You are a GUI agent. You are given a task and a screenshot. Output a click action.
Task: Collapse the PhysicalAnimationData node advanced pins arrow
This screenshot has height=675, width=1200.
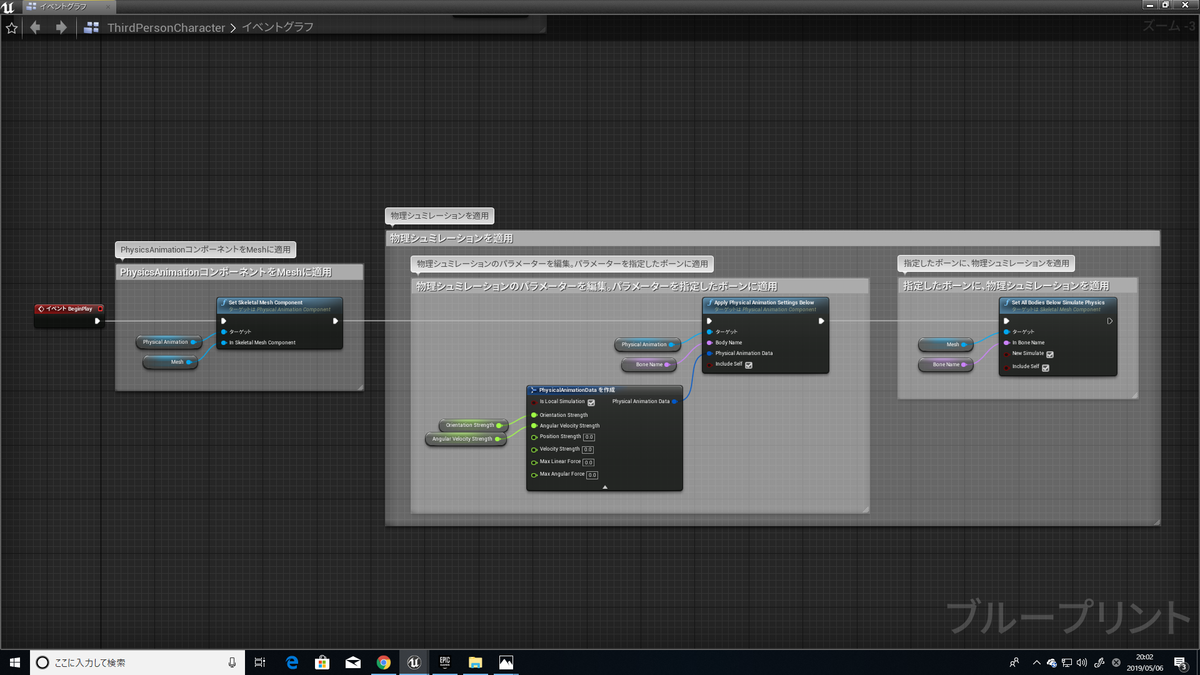604,486
